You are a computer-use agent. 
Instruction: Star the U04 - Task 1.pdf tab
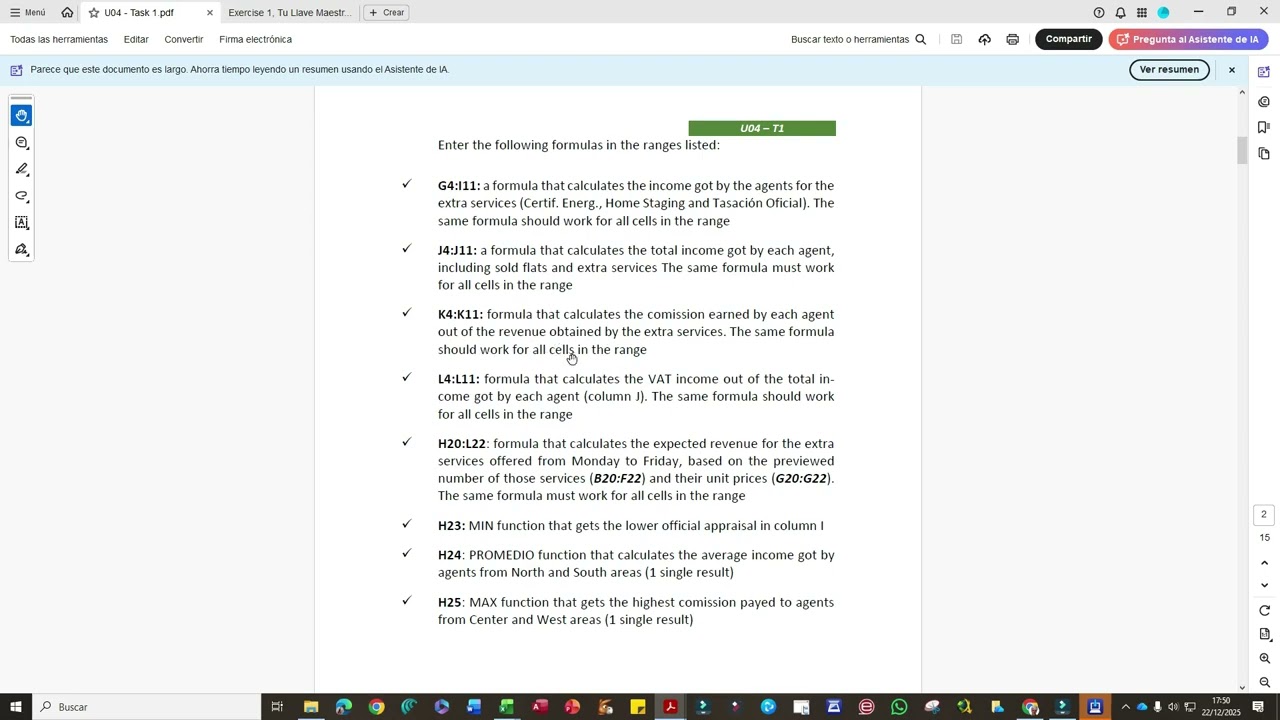coord(94,13)
